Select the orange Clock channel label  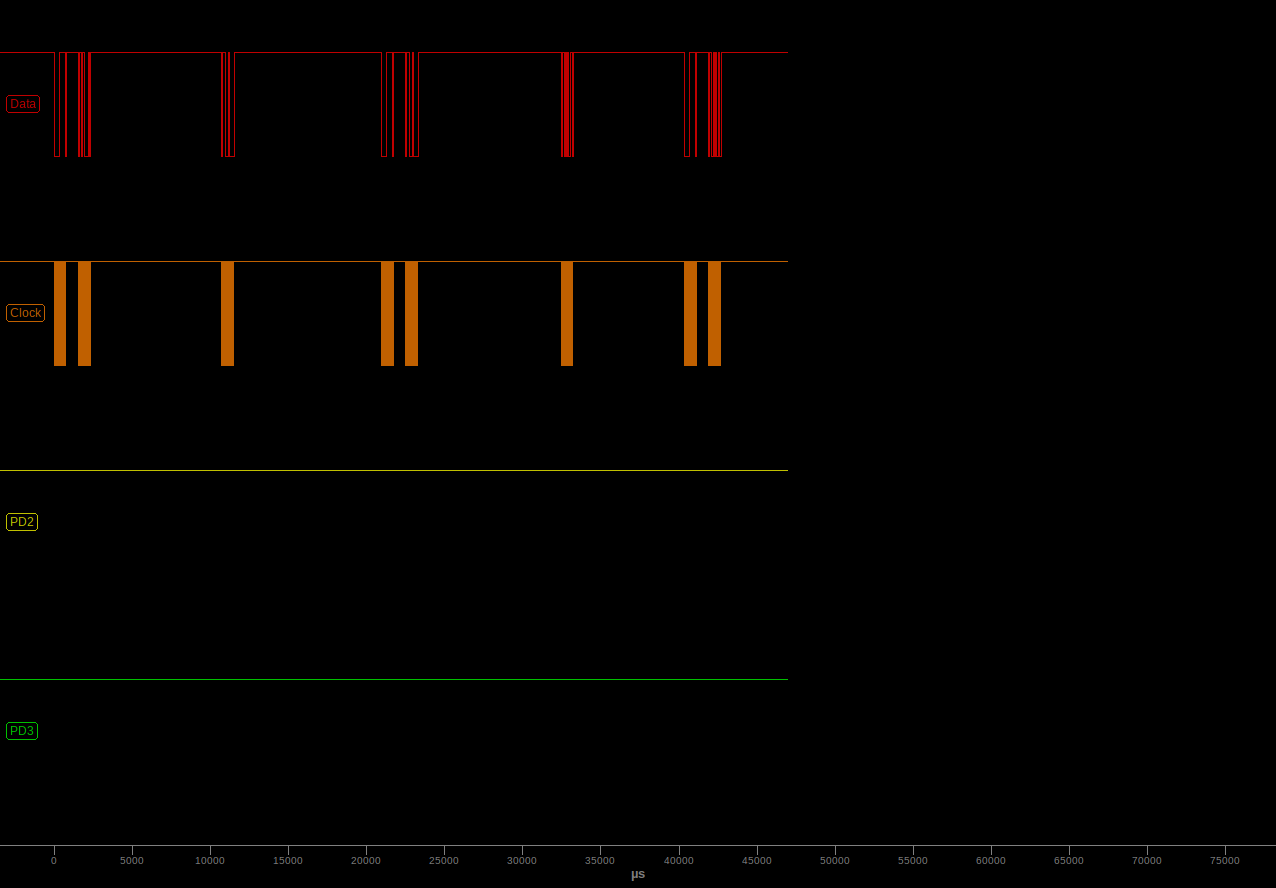pos(25,313)
